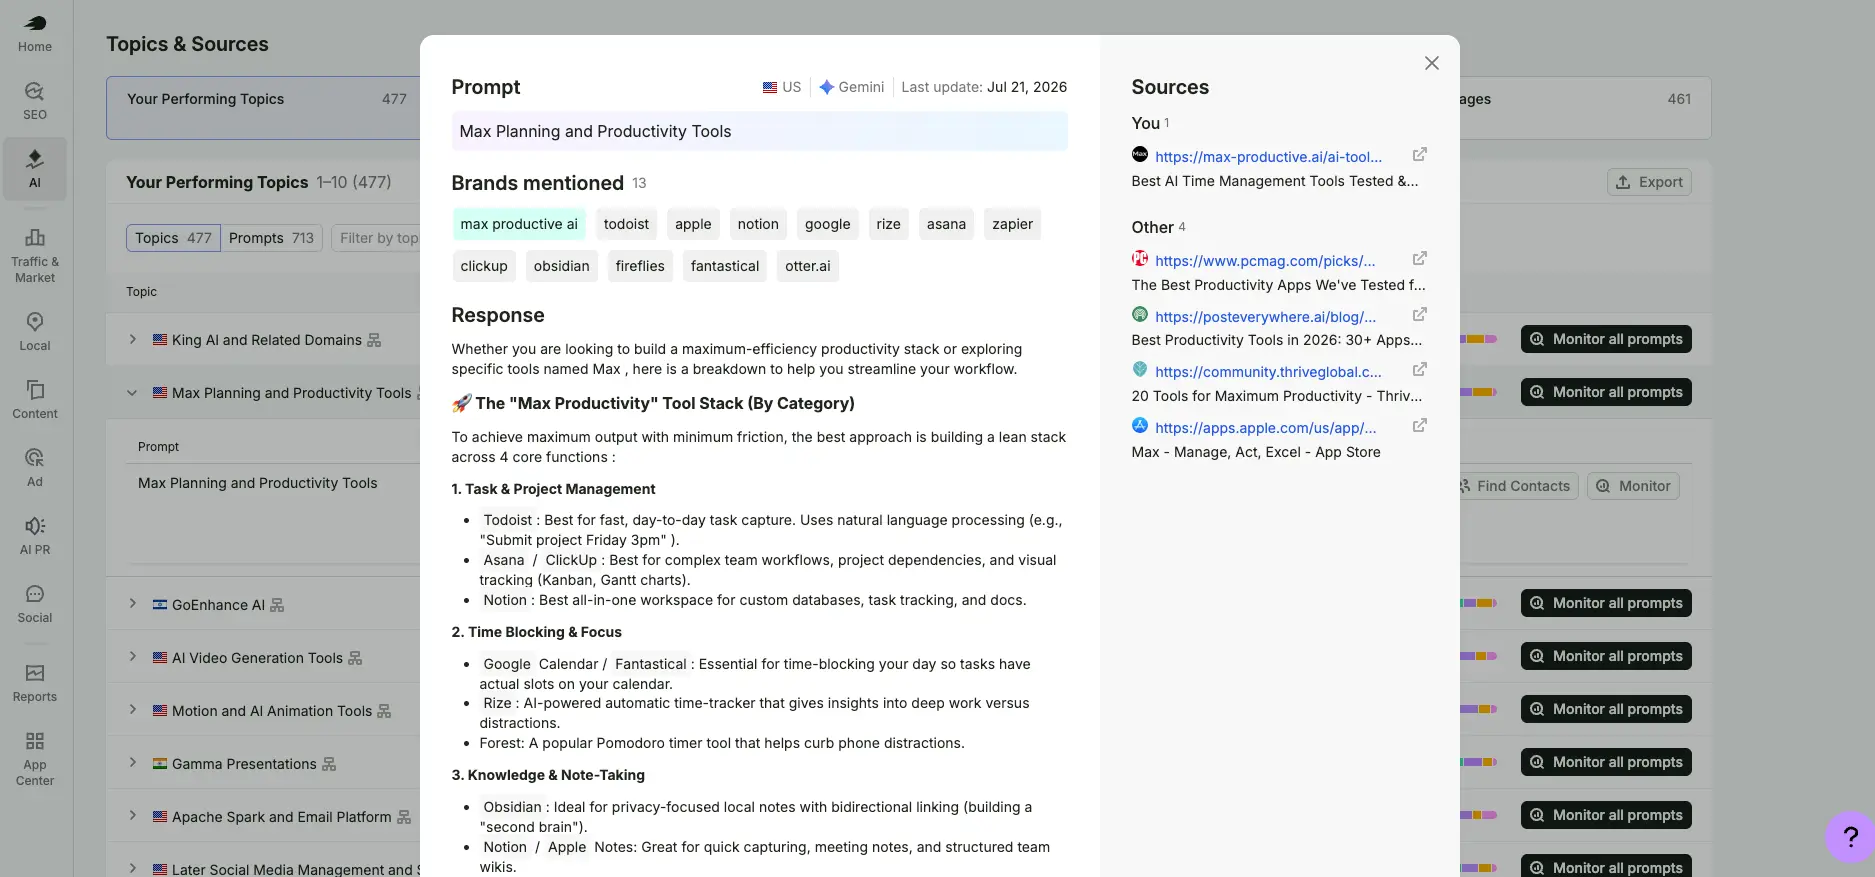The image size is (1875, 877).
Task: Click the logo icon at top of sidebar
Action: tap(34, 22)
